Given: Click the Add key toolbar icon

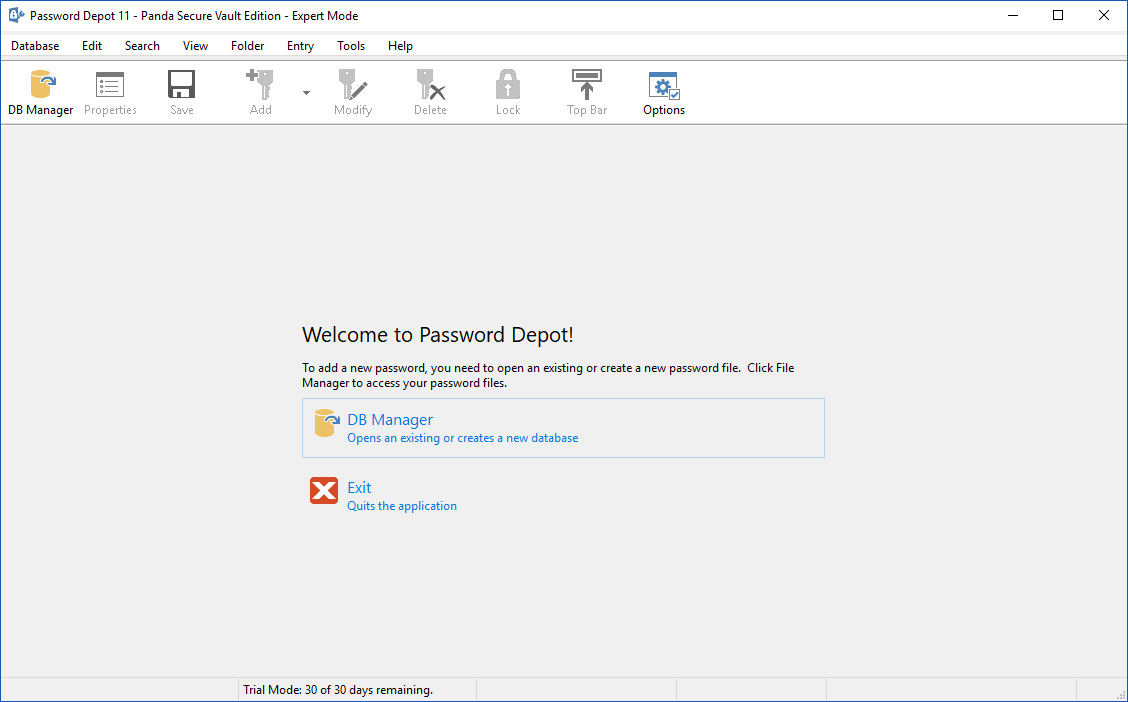Looking at the screenshot, I should tap(260, 86).
